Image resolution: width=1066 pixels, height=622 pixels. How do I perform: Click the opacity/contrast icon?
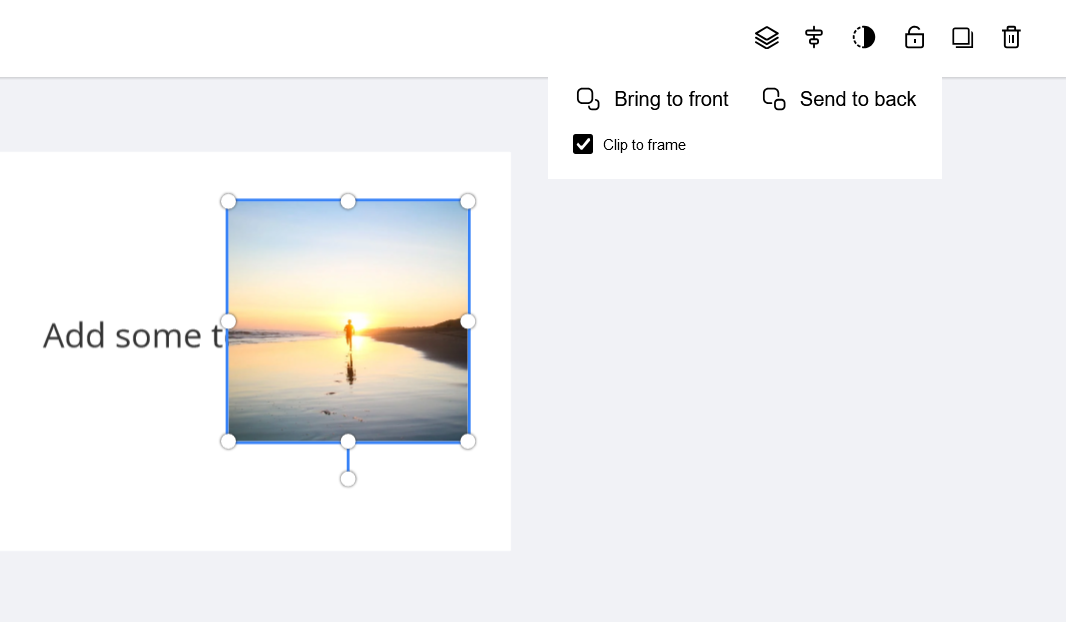click(x=863, y=37)
